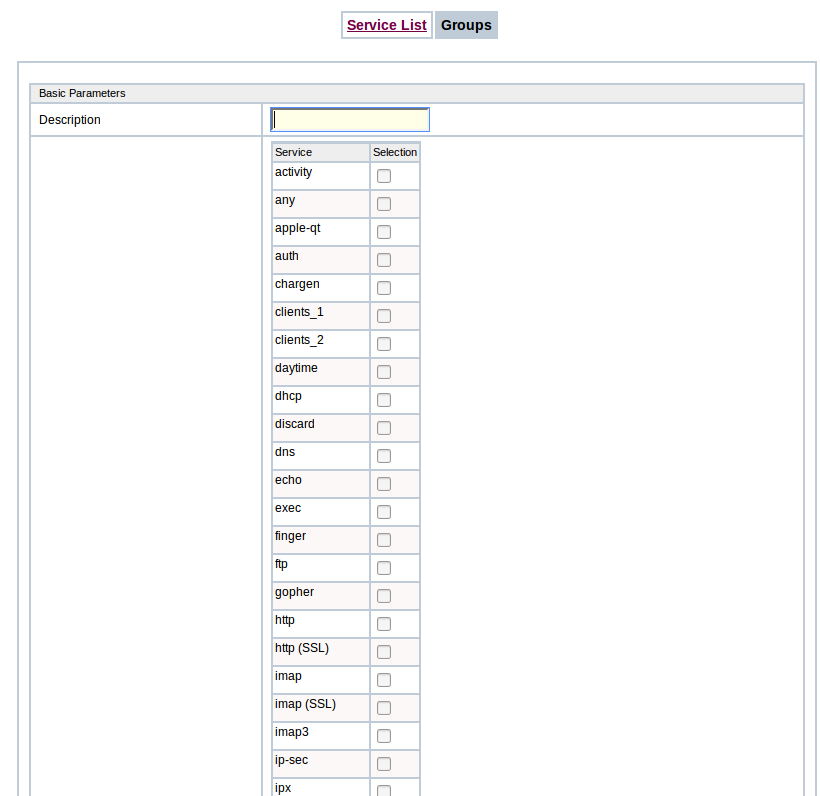This screenshot has width=820, height=796.
Task: Enable the activity service checkbox
Action: click(384, 176)
